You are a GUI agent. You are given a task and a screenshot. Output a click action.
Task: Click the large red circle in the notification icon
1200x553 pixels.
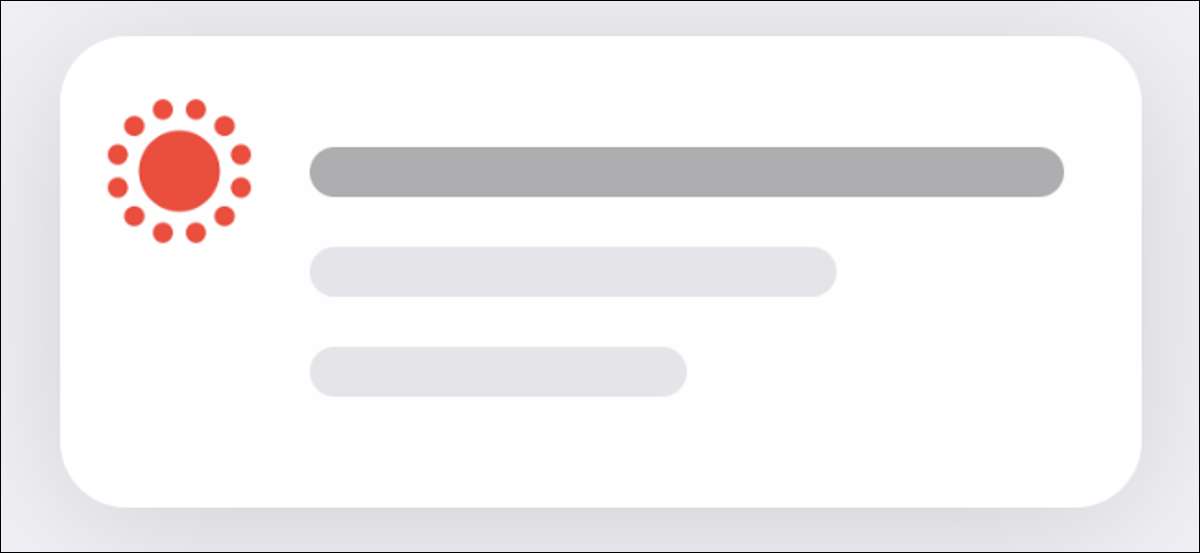pyautogui.click(x=179, y=171)
